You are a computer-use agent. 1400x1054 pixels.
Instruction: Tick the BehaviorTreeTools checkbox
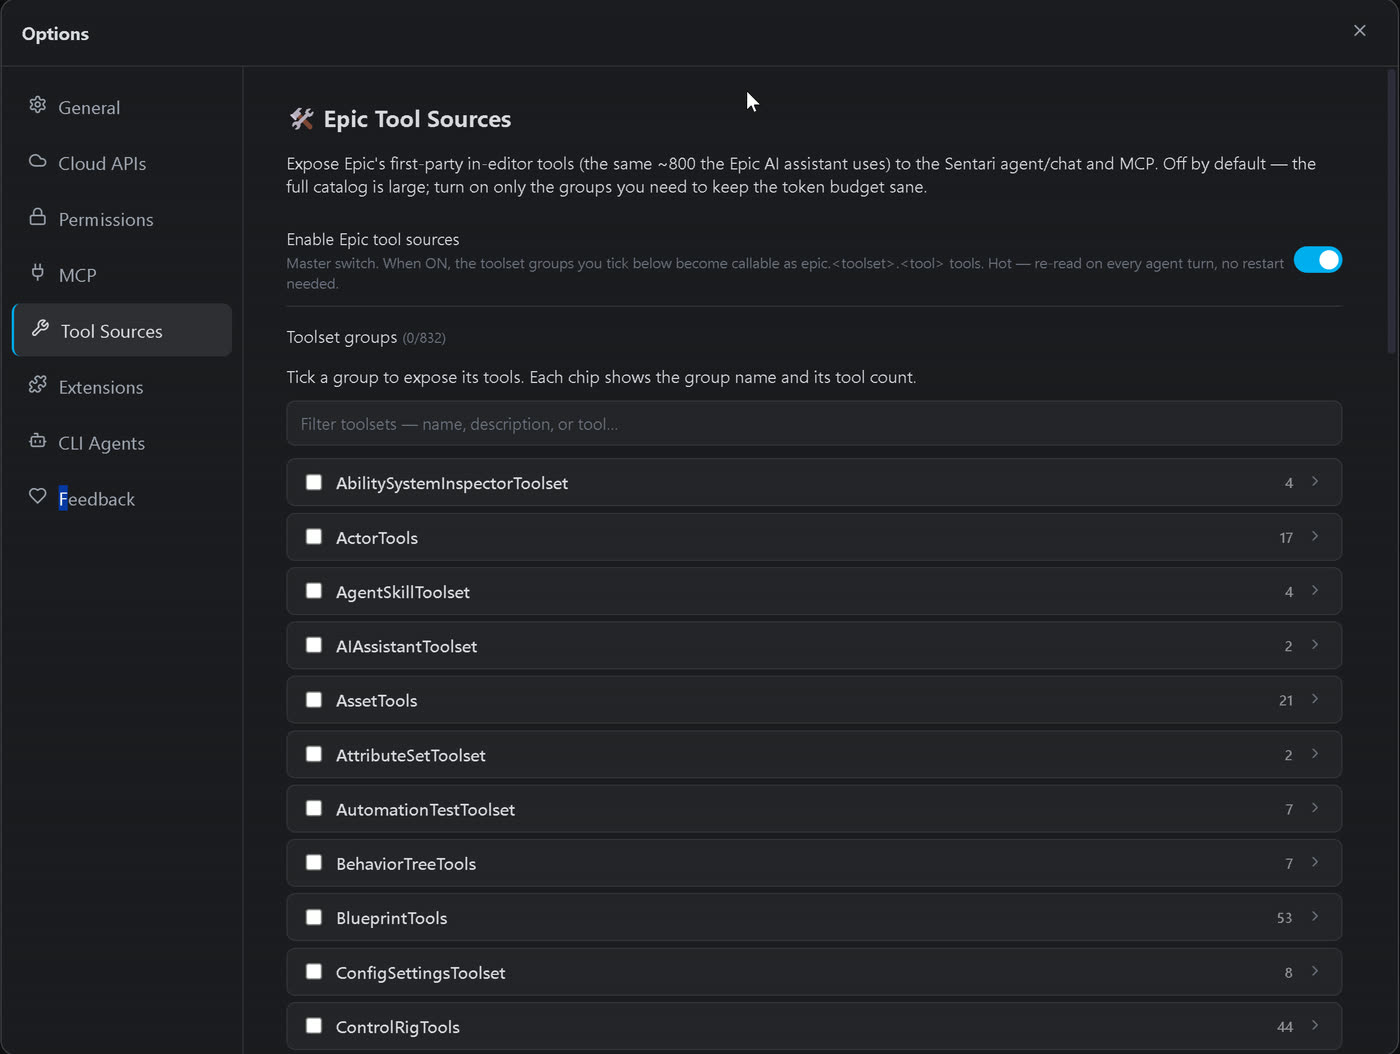(x=314, y=862)
